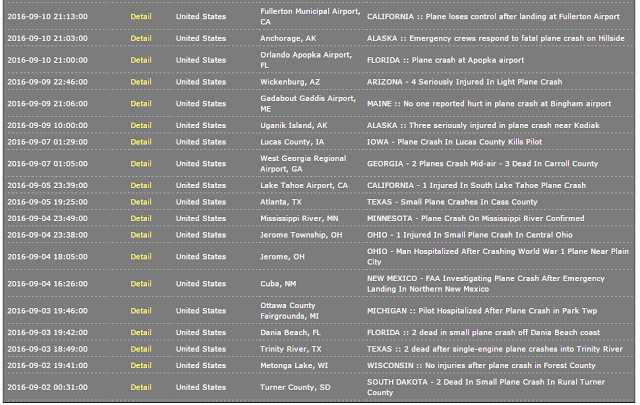This screenshot has height=405, width=640.
Task: Click Detail for Ottawa County Fairgrounds, MI
Action: click(141, 311)
